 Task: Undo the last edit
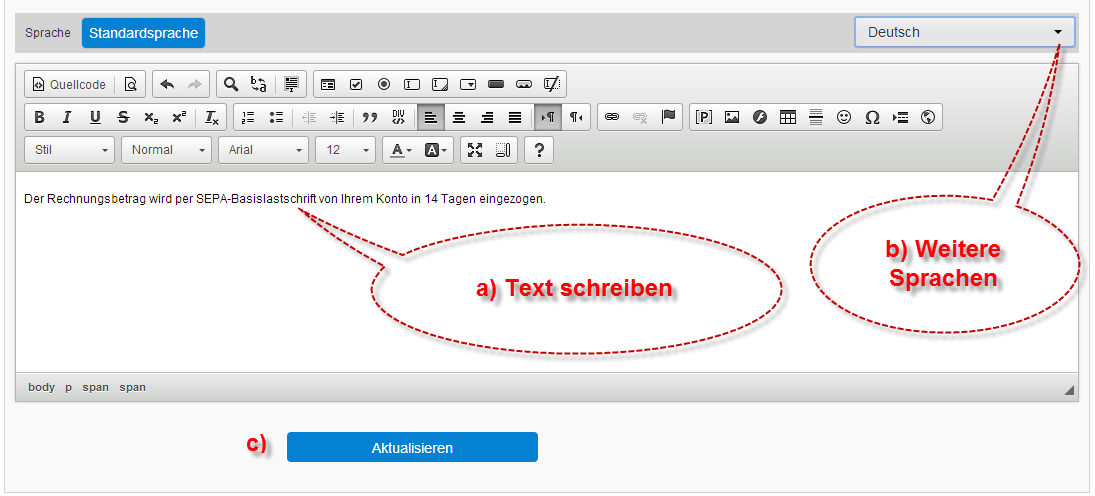(167, 85)
